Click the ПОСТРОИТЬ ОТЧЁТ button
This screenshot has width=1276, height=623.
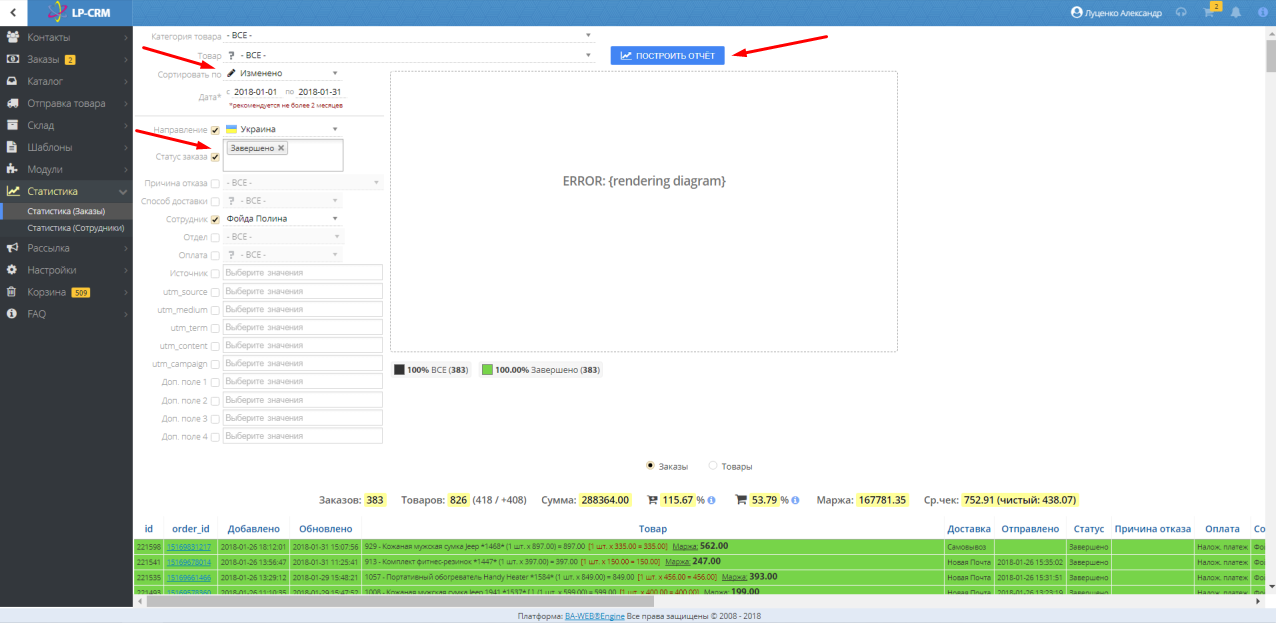pyautogui.click(x=668, y=55)
